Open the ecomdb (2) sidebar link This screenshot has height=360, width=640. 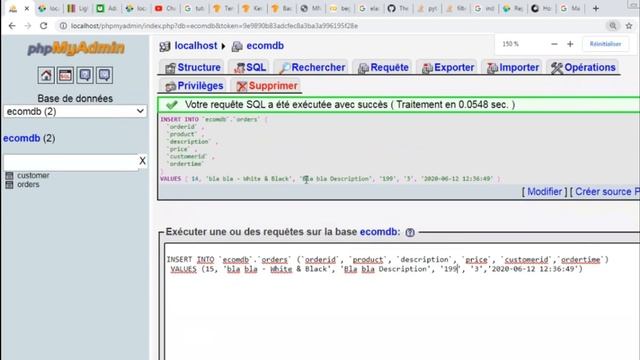tap(29, 138)
